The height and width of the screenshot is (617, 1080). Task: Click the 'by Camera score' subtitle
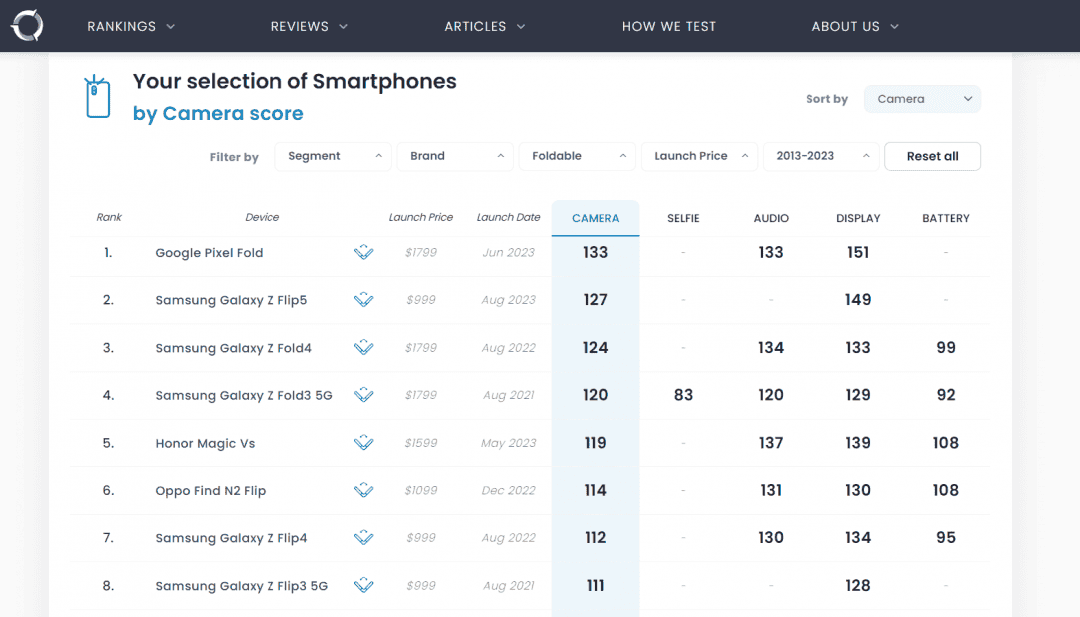tap(218, 114)
